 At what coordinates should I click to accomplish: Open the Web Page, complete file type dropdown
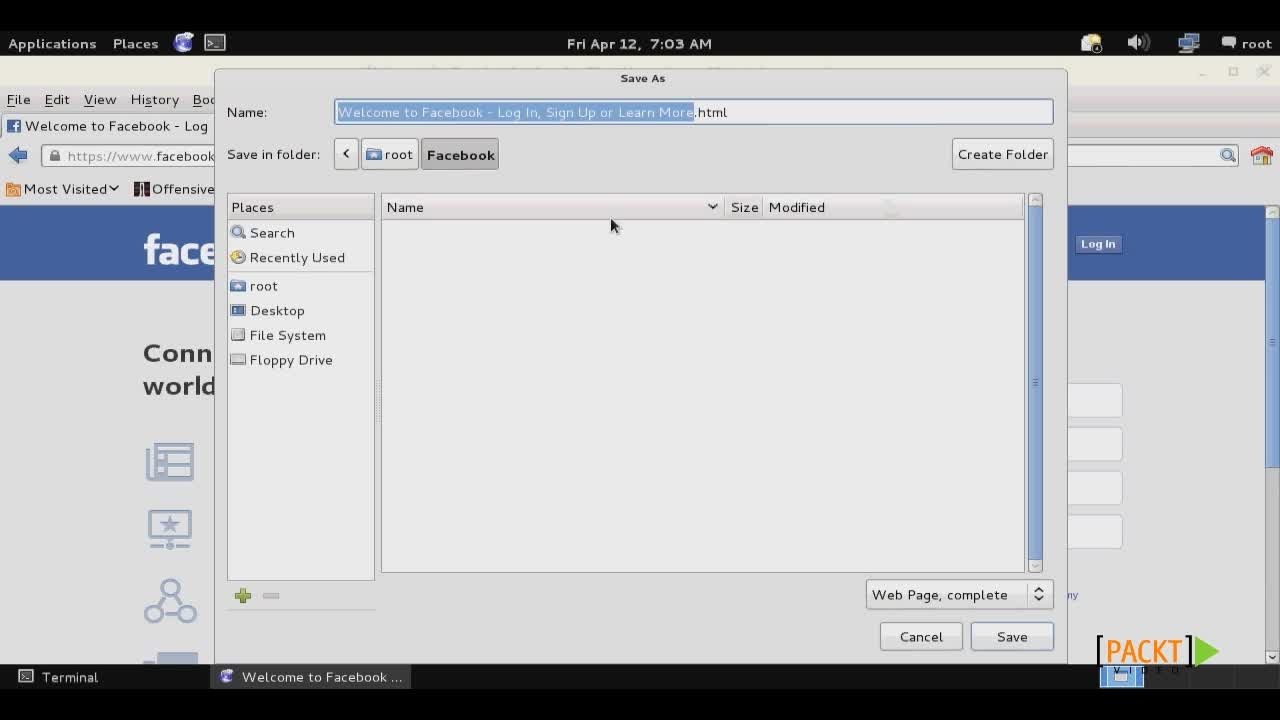click(959, 594)
